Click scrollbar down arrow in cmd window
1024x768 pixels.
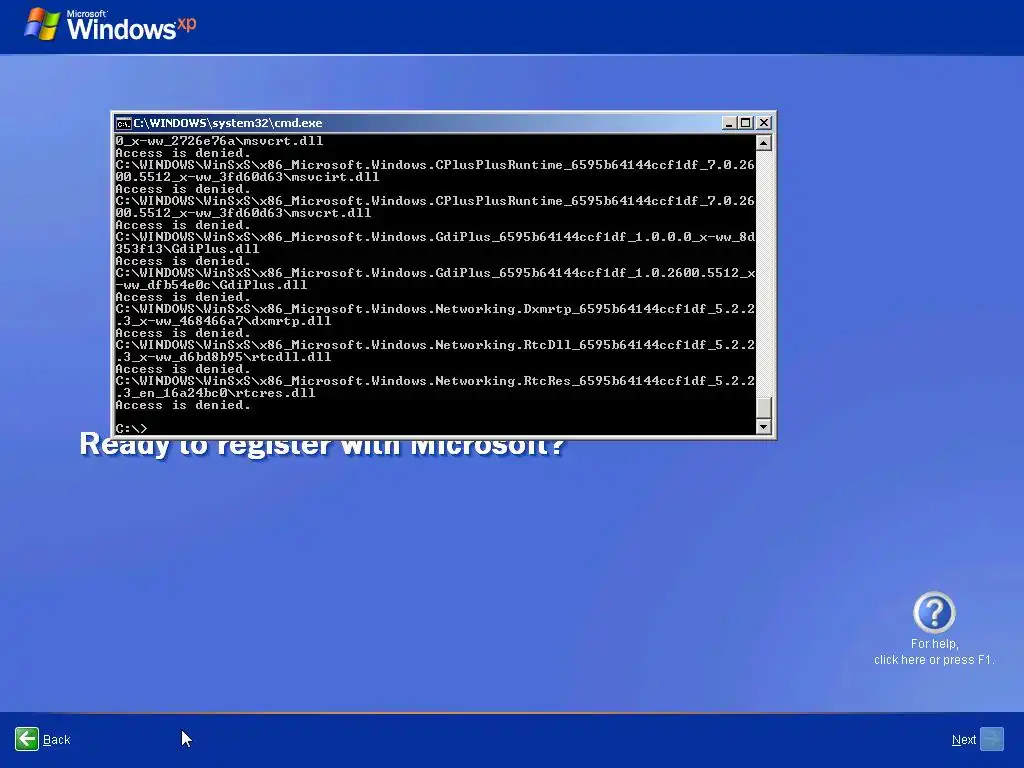click(x=763, y=426)
